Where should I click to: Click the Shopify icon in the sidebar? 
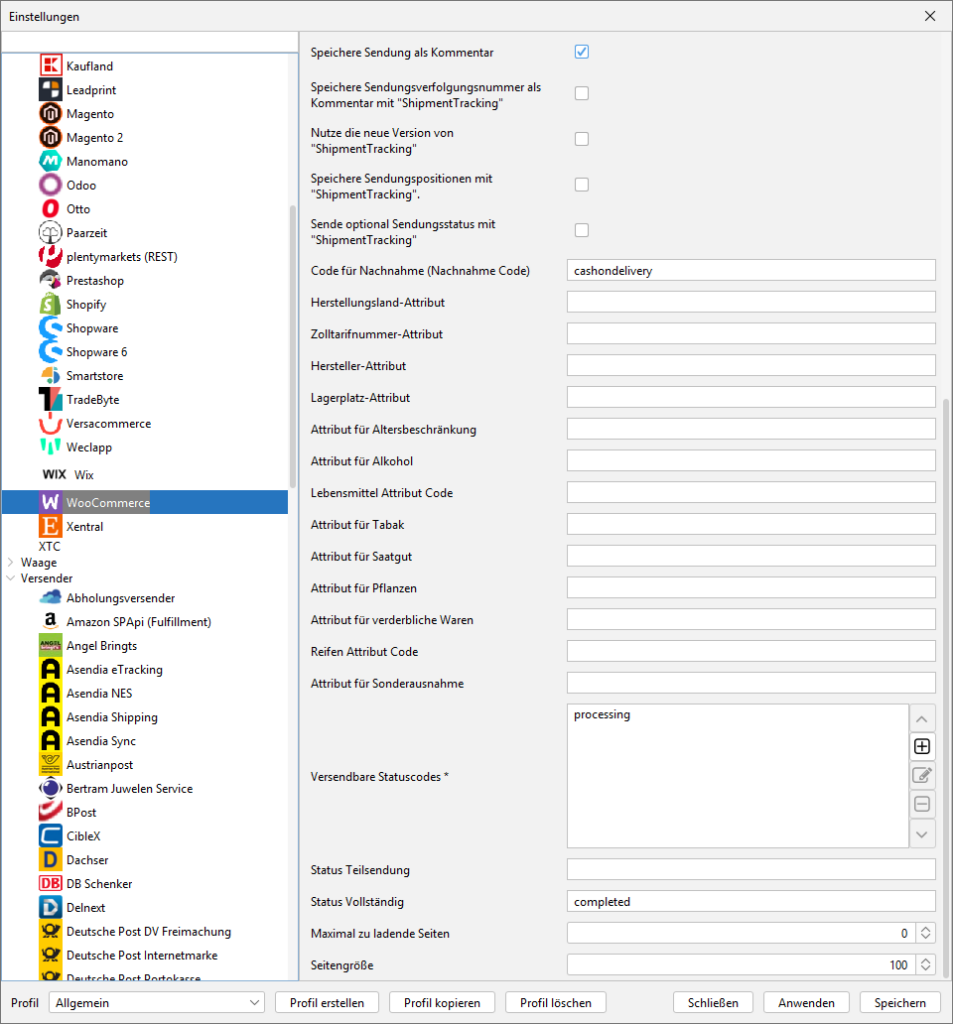click(50, 304)
